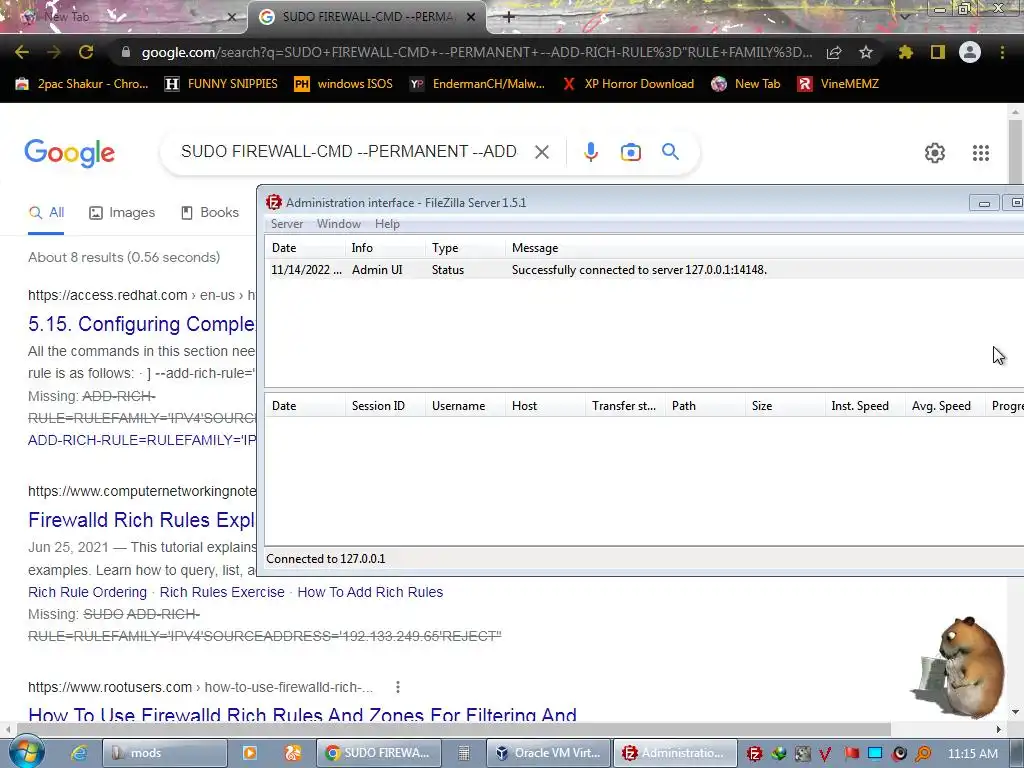Bookmark this page with the star icon
The height and width of the screenshot is (768, 1024).
point(866,52)
